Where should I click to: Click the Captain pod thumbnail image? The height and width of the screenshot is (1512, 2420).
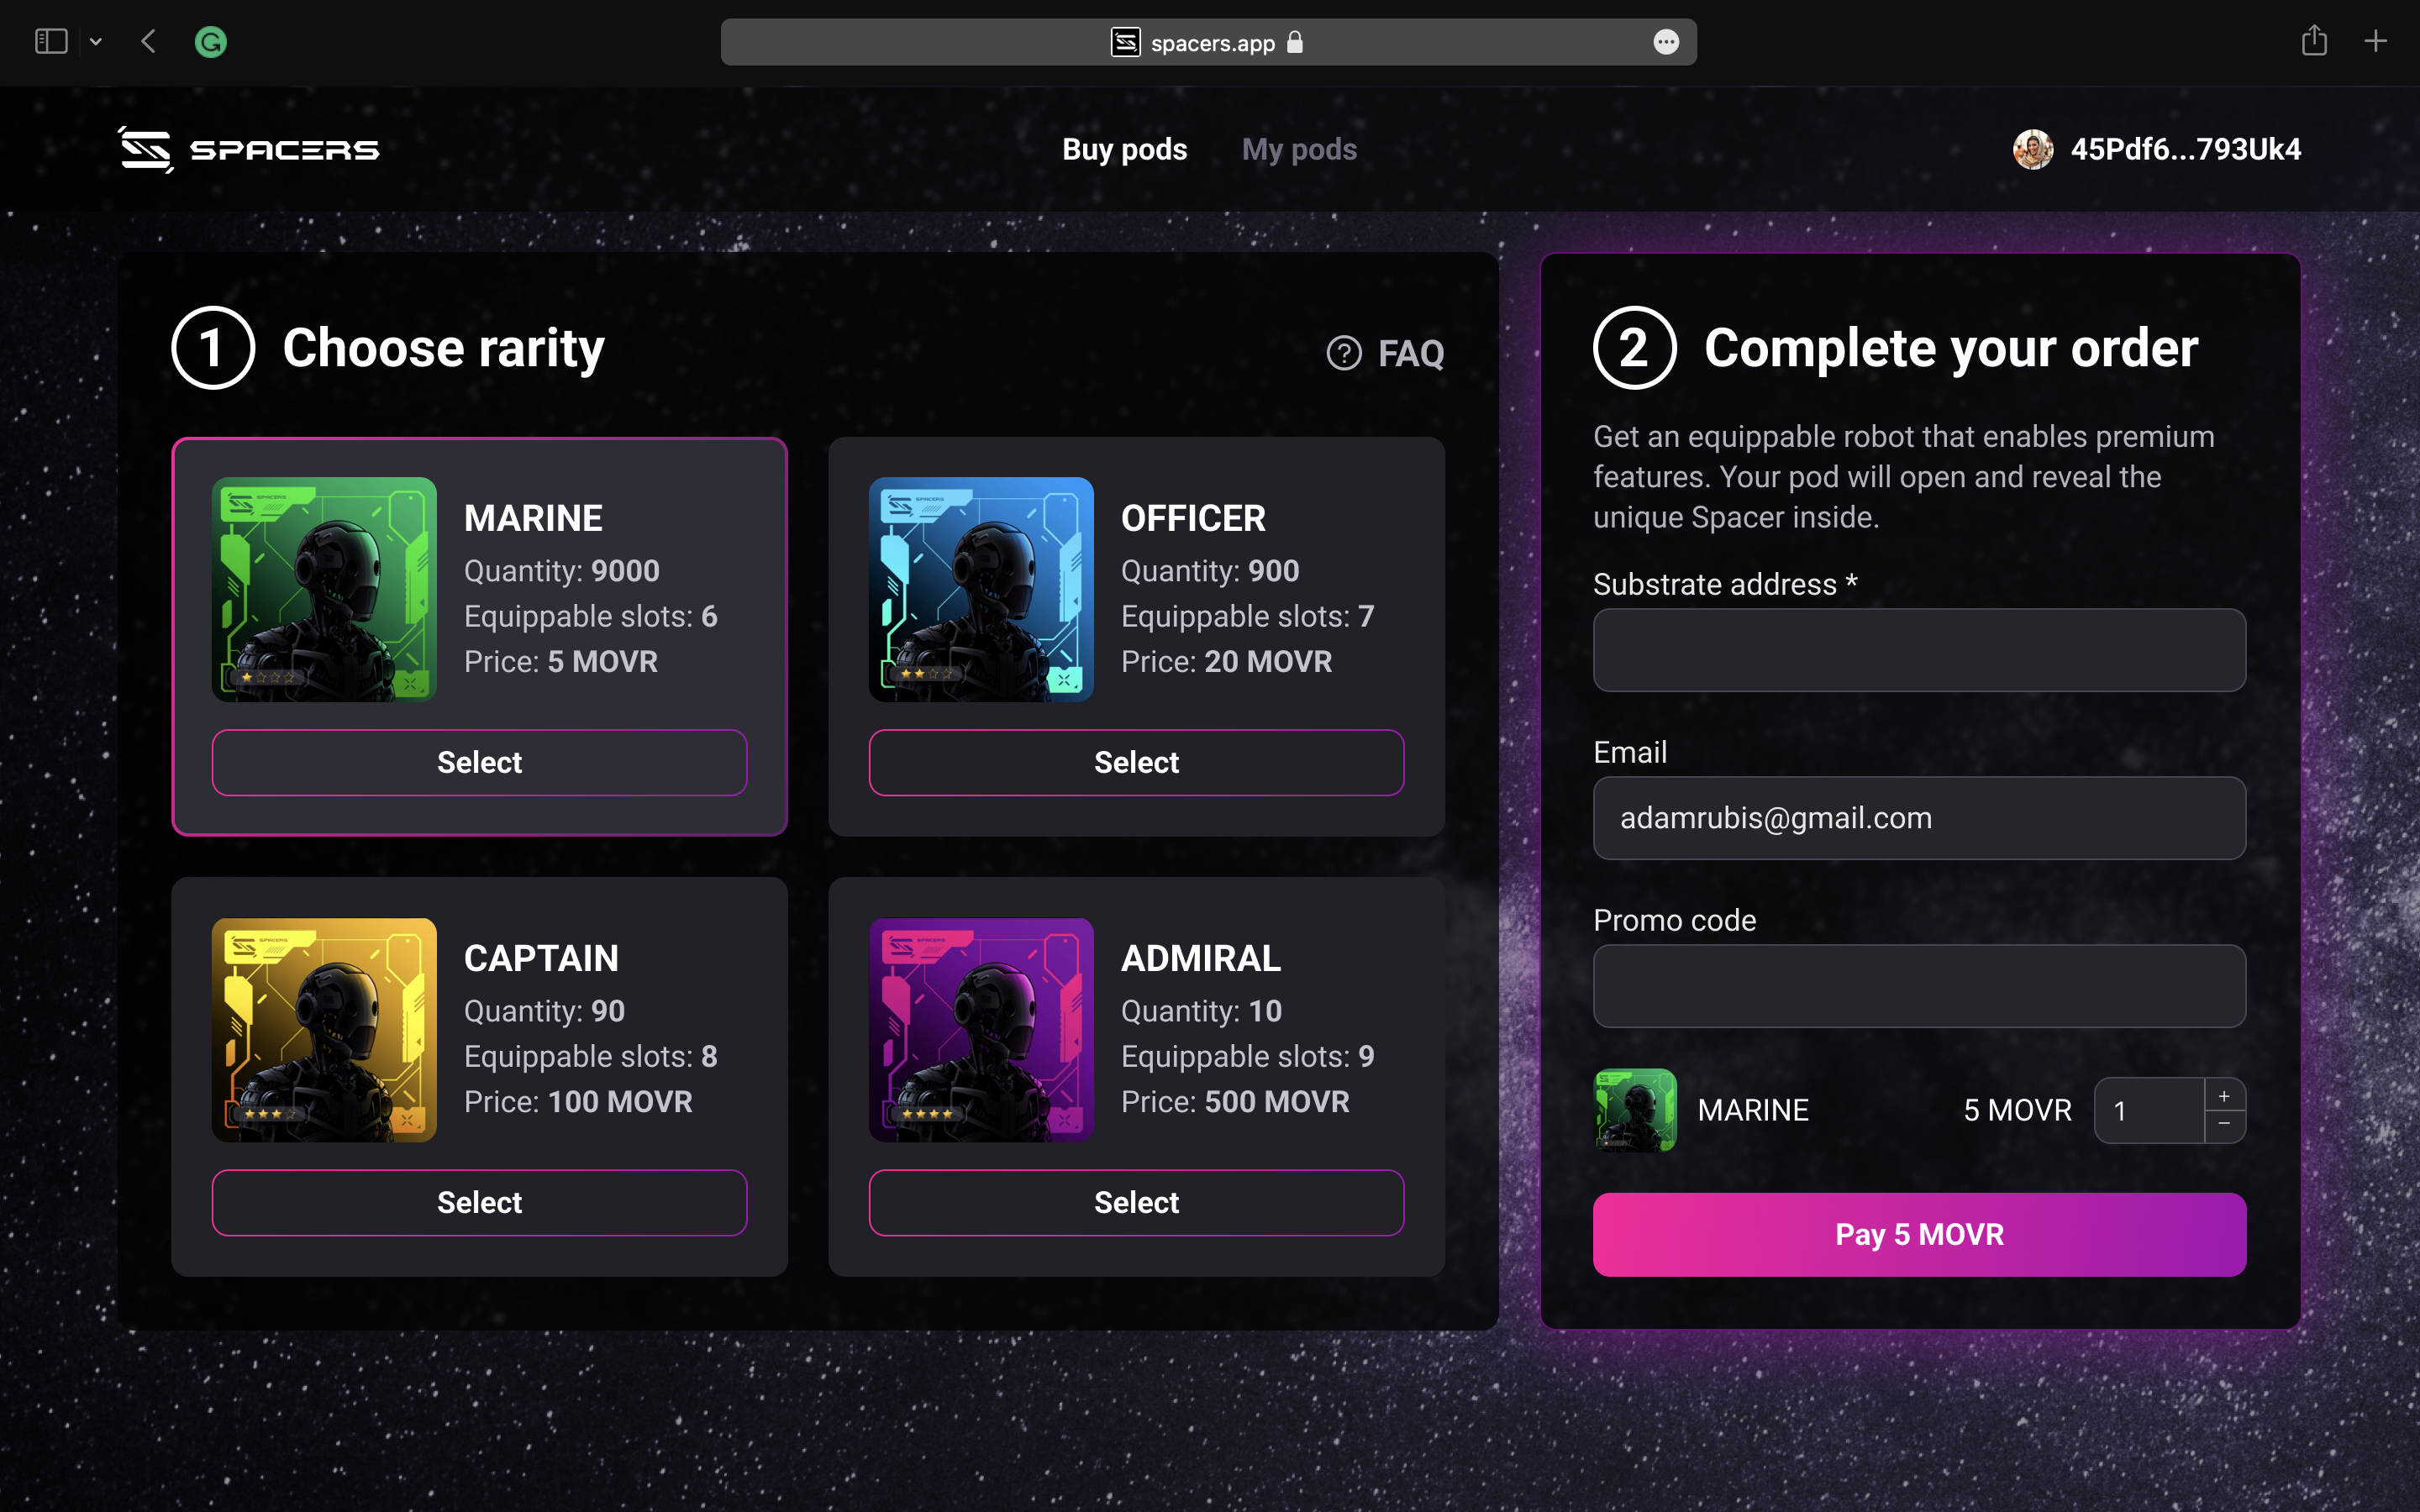pyautogui.click(x=324, y=1030)
